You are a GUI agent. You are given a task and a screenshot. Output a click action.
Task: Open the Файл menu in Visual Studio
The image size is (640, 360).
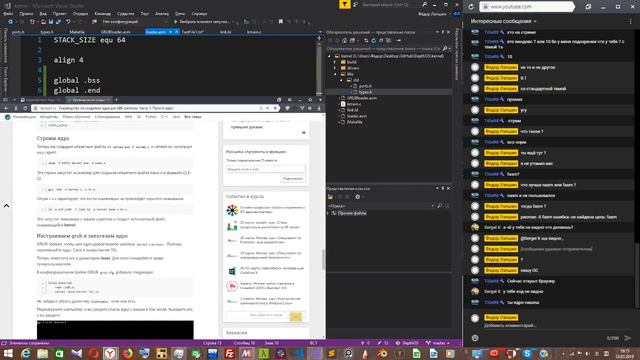click(x=8, y=13)
